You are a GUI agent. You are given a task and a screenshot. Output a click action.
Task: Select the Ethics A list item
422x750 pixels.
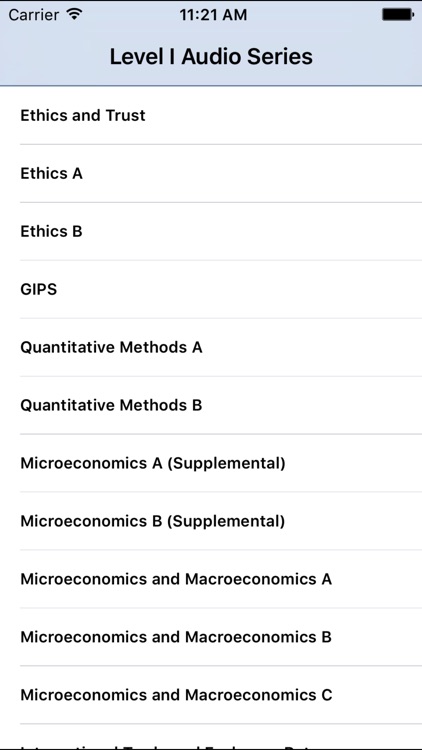tap(211, 173)
